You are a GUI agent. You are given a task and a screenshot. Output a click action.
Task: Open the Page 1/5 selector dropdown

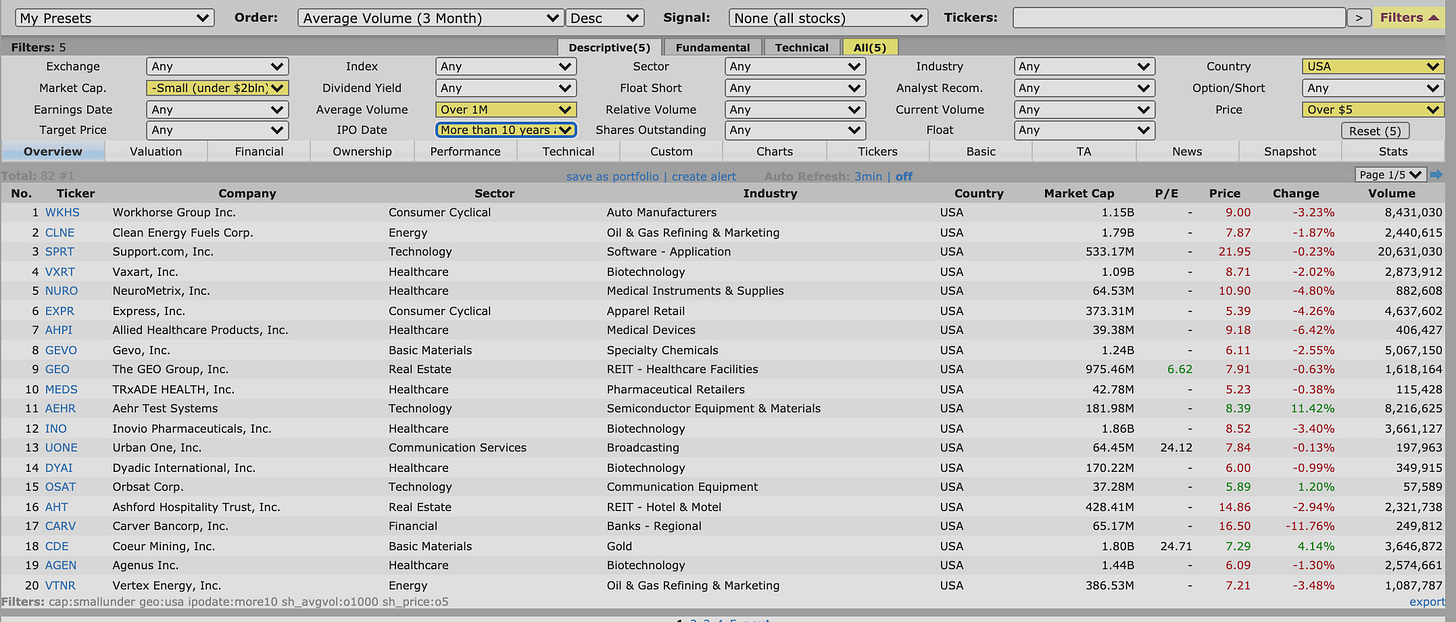tap(1390, 174)
